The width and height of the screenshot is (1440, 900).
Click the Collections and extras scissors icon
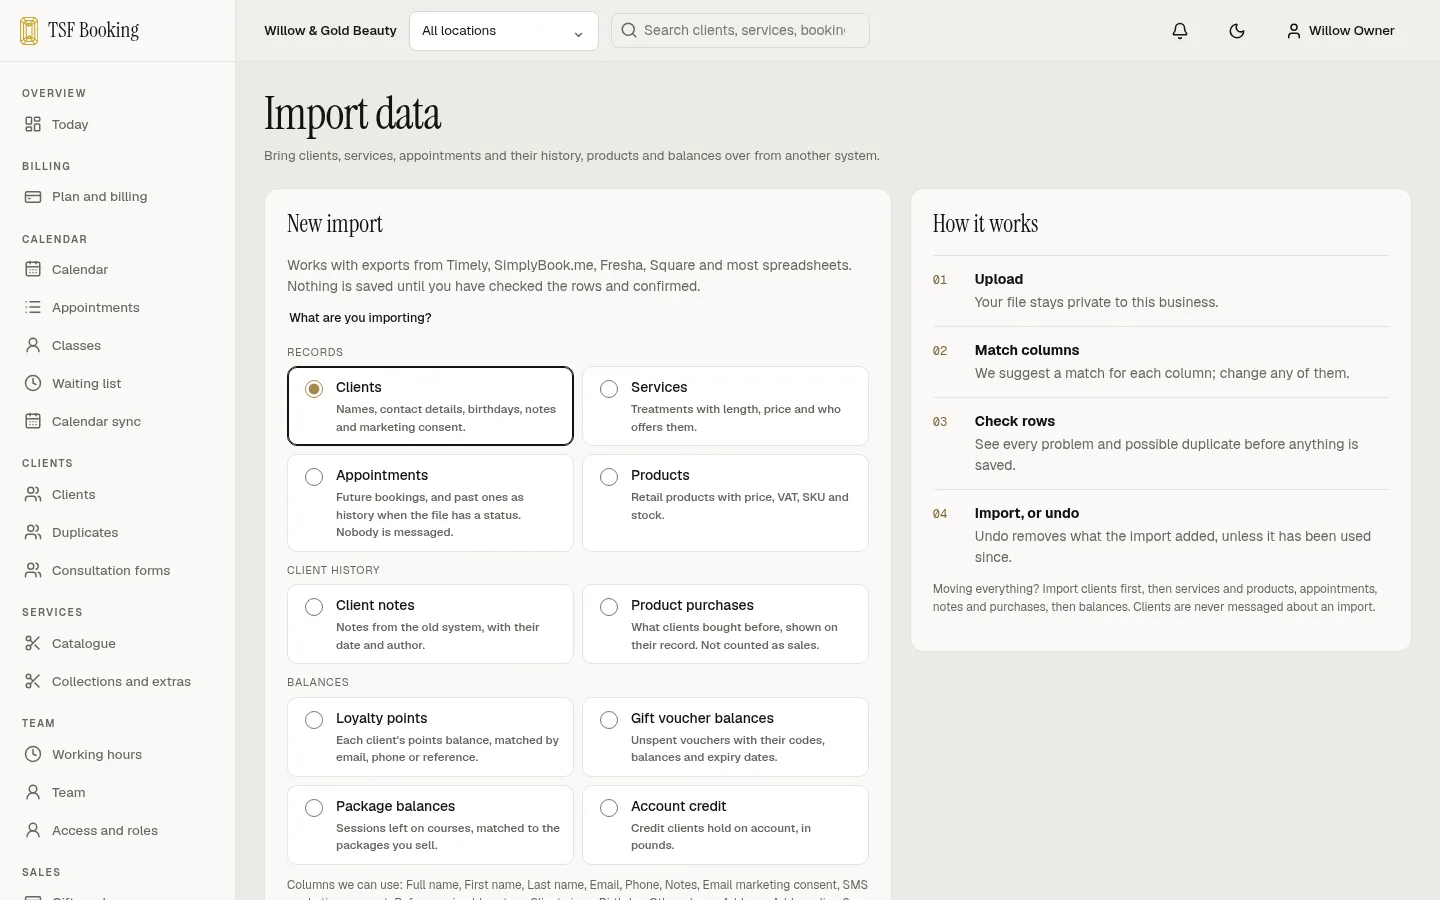coord(33,681)
